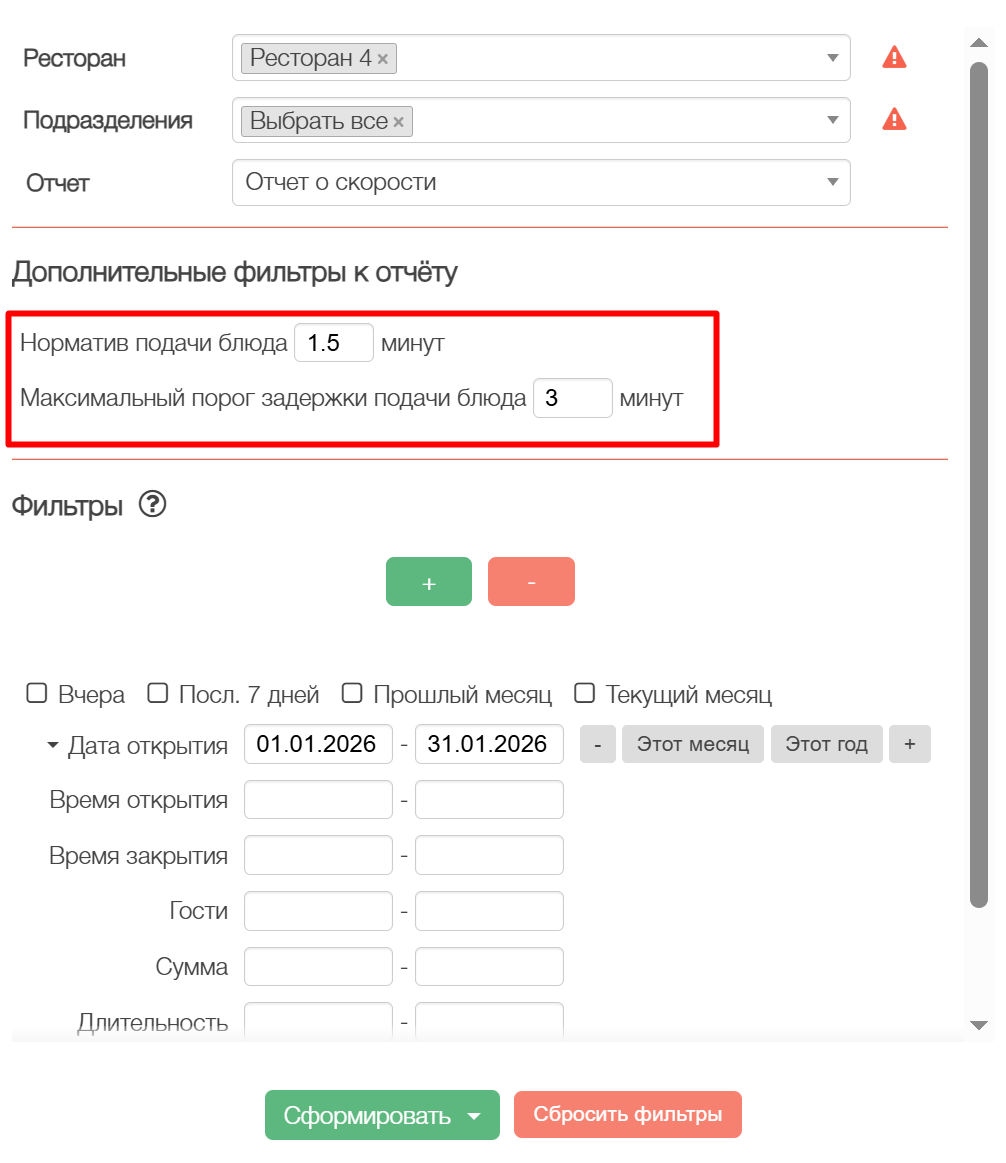Viewport: 1006px width, 1163px height.
Task: Select the Этот год quick range
Action: (x=826, y=744)
